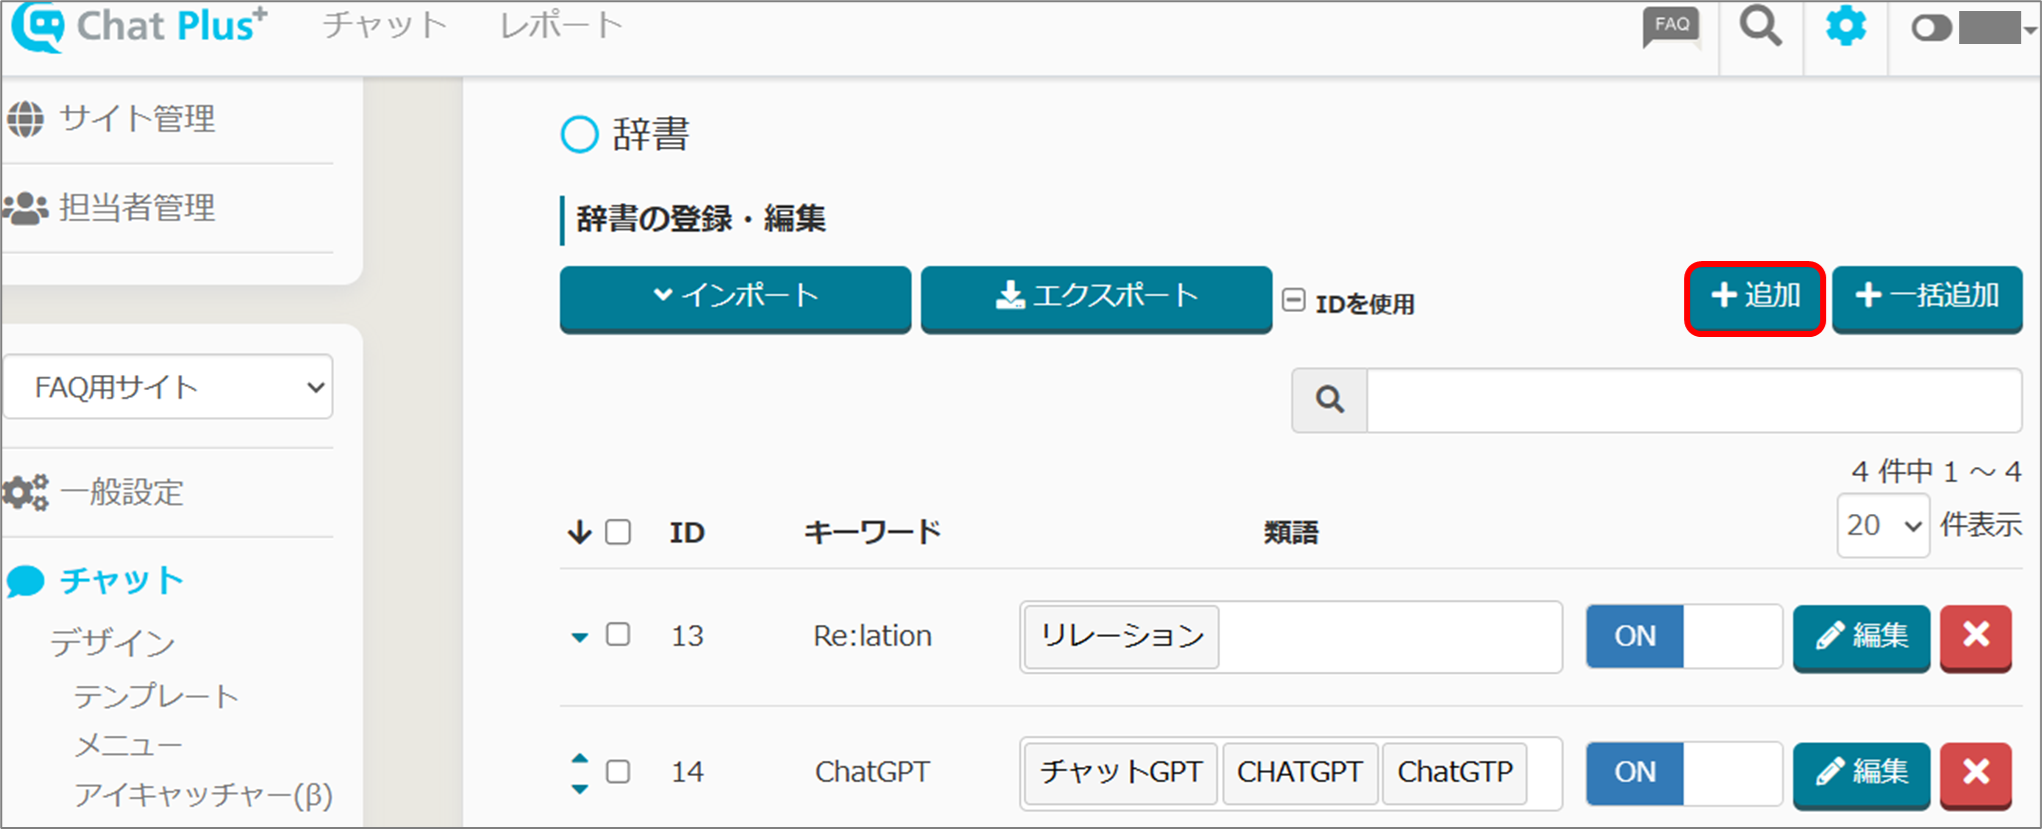Expand the インポート dropdown button
The height and width of the screenshot is (829, 2042).
pyautogui.click(x=735, y=297)
